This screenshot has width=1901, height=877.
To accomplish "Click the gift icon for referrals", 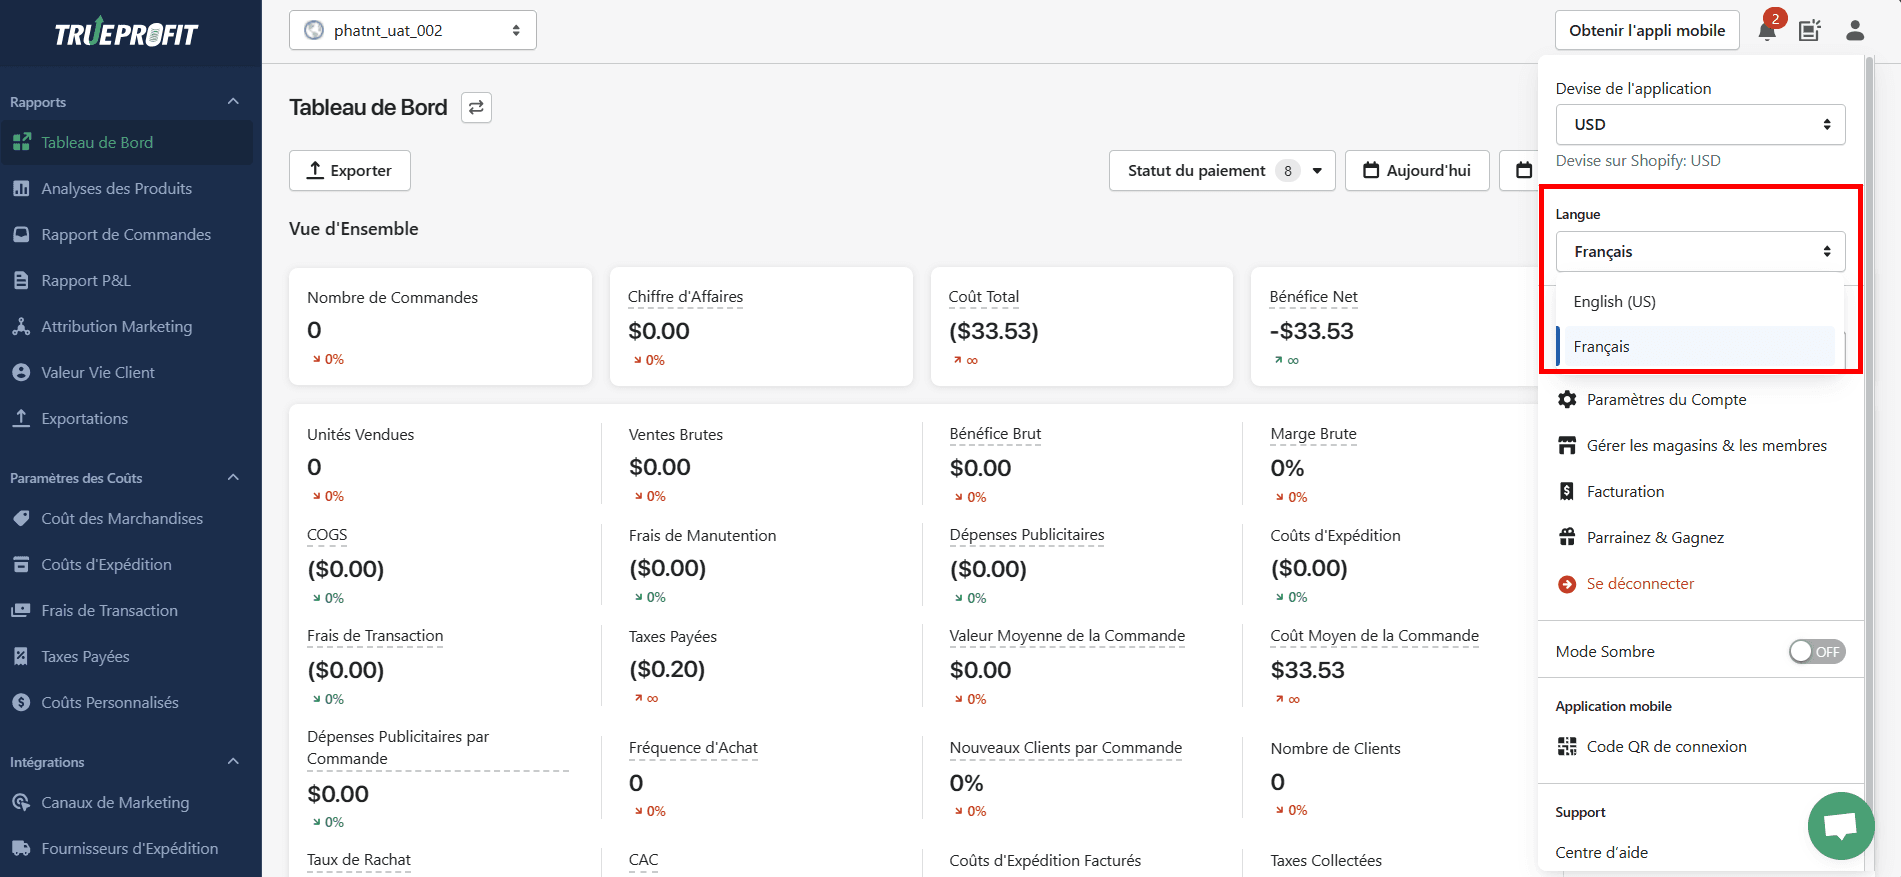I will tap(1567, 537).
